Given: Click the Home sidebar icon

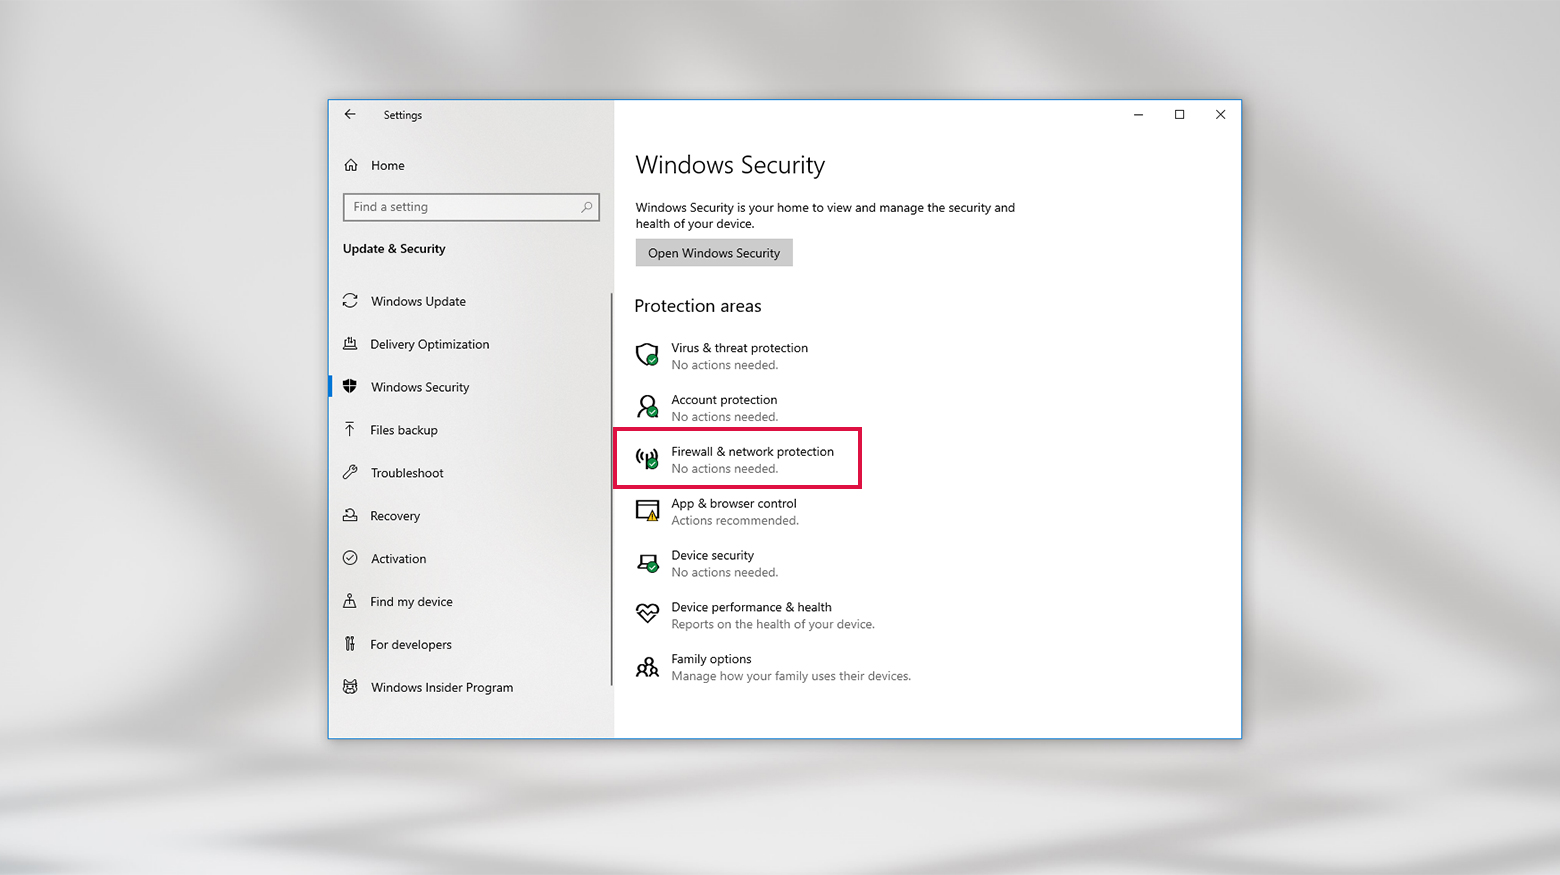Looking at the screenshot, I should pos(350,165).
